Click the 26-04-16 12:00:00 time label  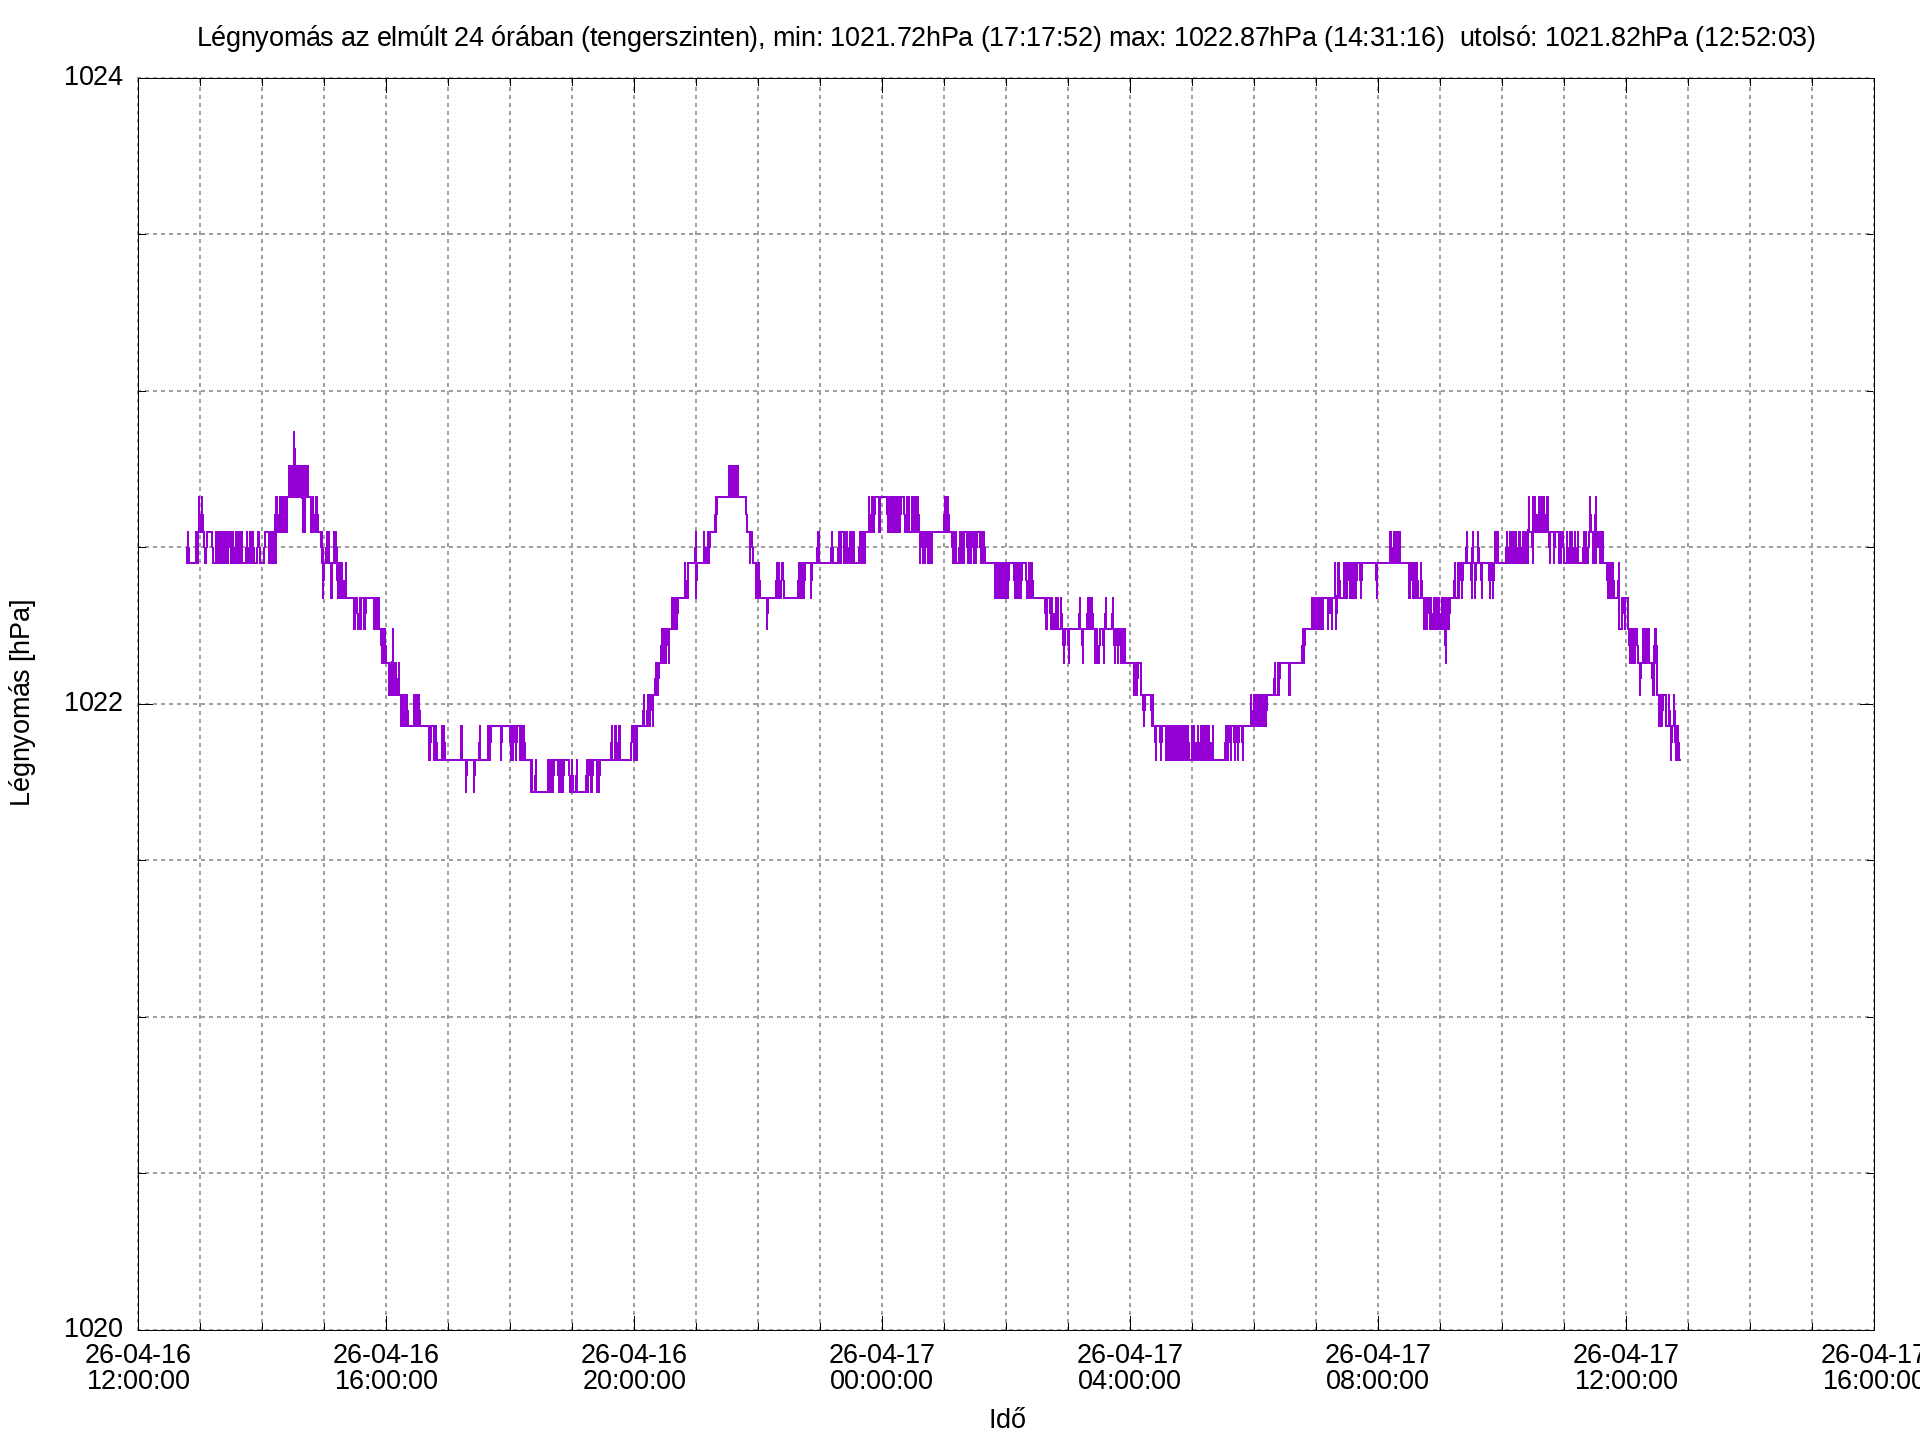point(138,1367)
